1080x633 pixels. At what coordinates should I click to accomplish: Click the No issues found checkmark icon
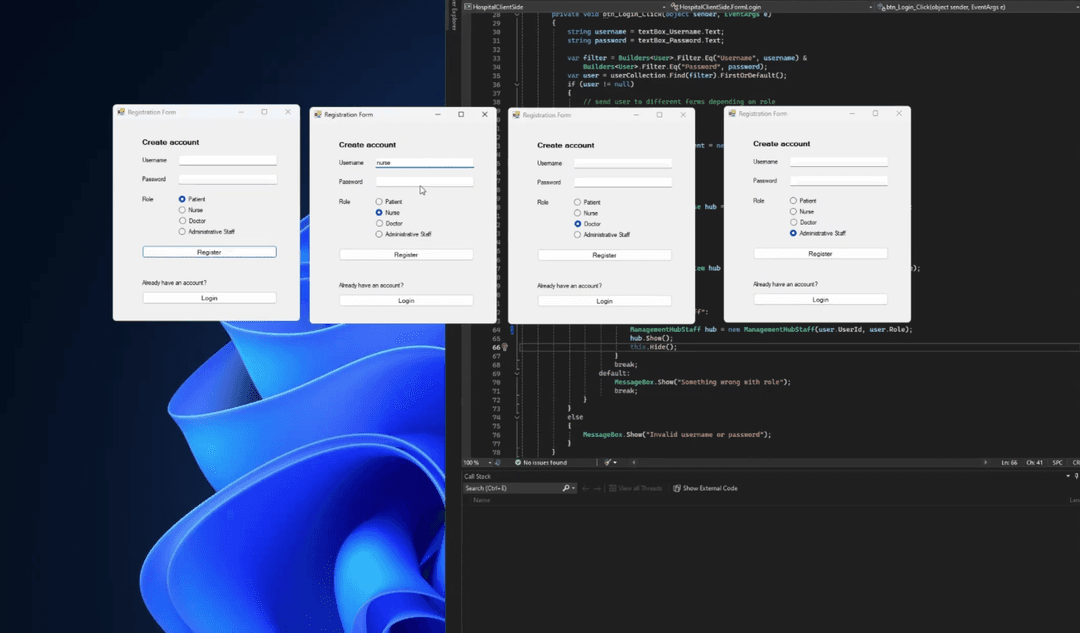coord(518,462)
